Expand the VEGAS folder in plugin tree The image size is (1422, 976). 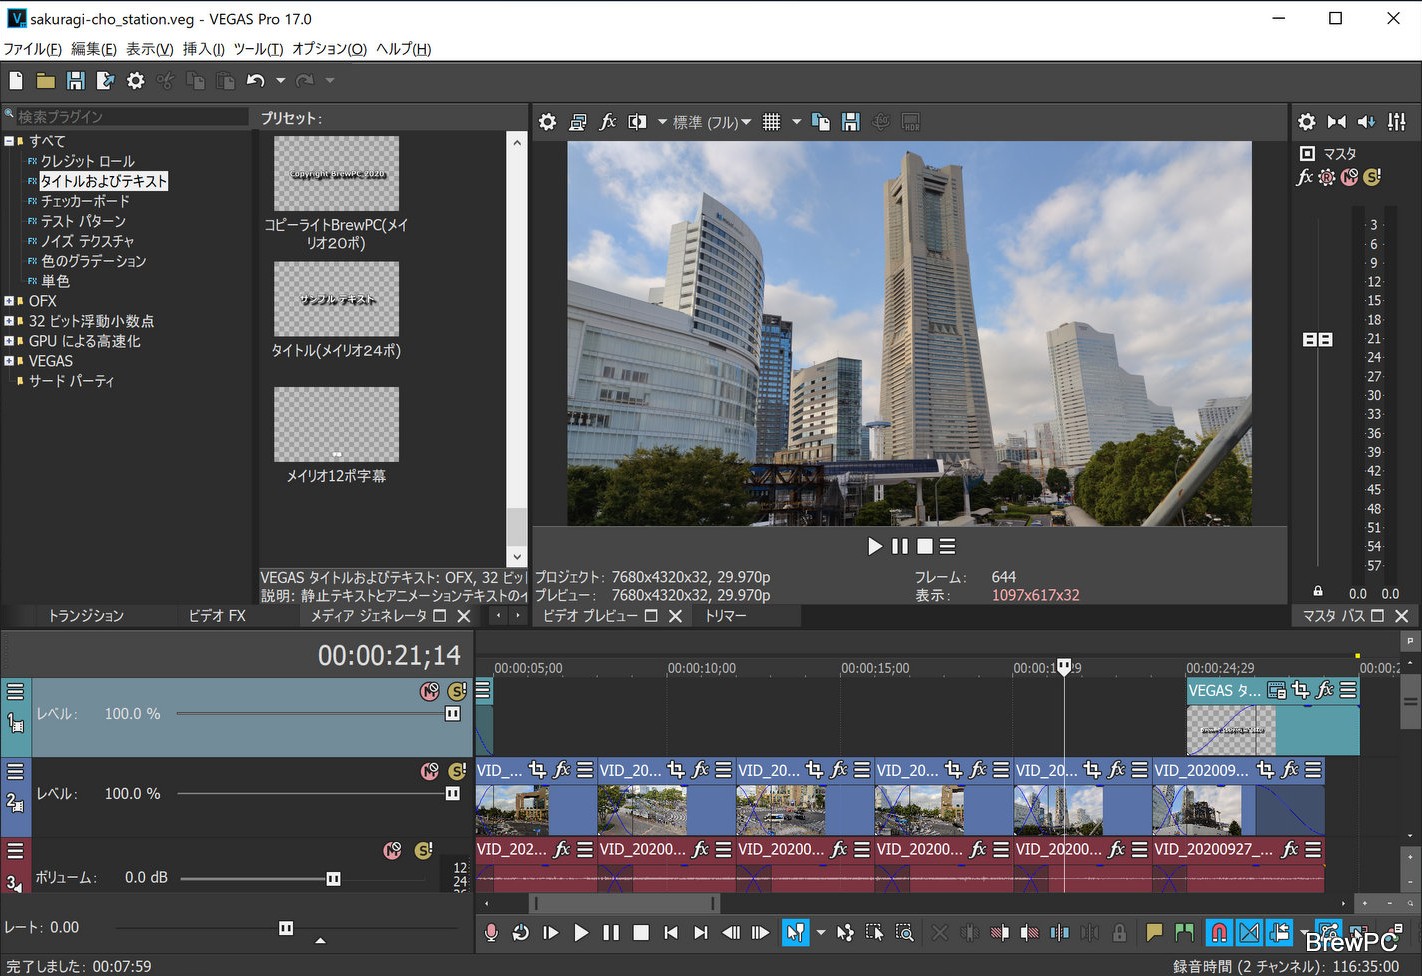[9, 361]
